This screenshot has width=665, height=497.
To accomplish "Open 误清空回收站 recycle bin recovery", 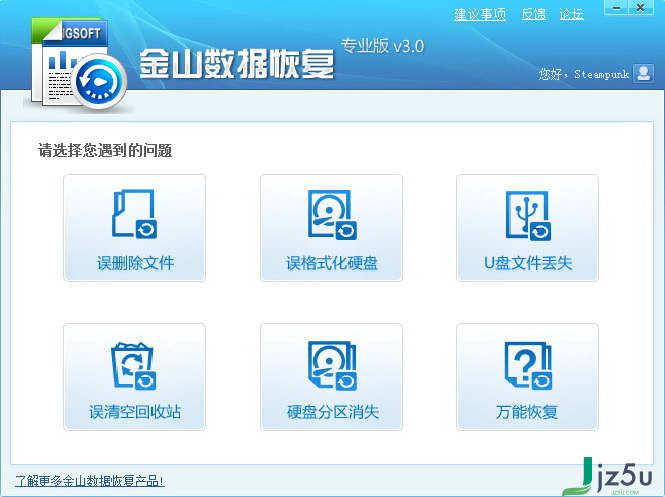I will coord(134,377).
